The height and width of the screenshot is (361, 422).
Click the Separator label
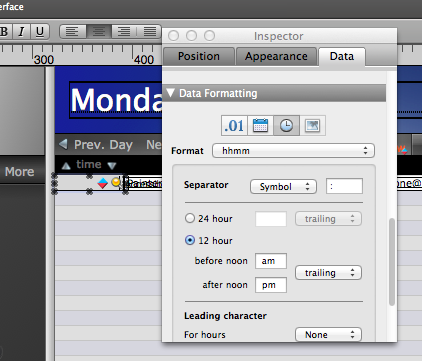coord(206,185)
